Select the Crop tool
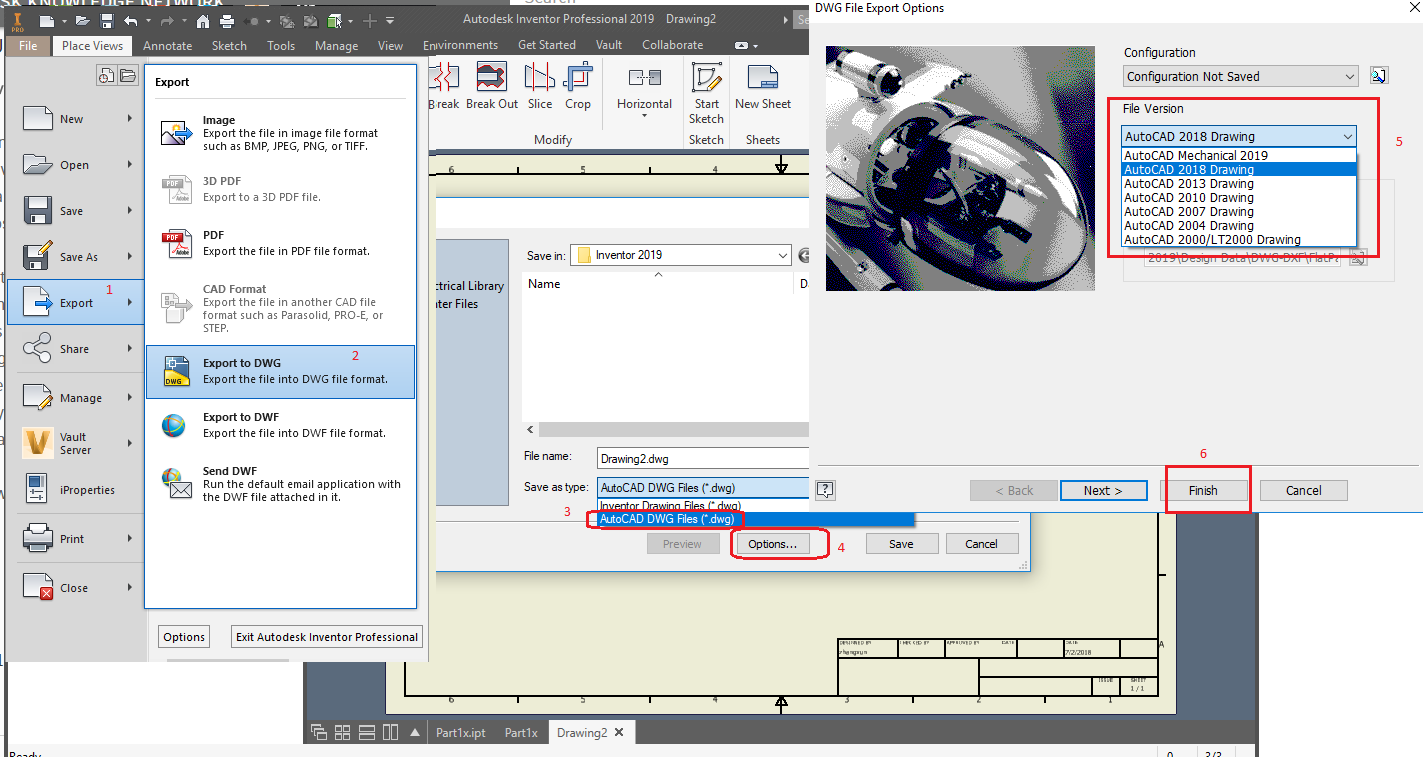This screenshot has height=757, width=1423. (578, 86)
